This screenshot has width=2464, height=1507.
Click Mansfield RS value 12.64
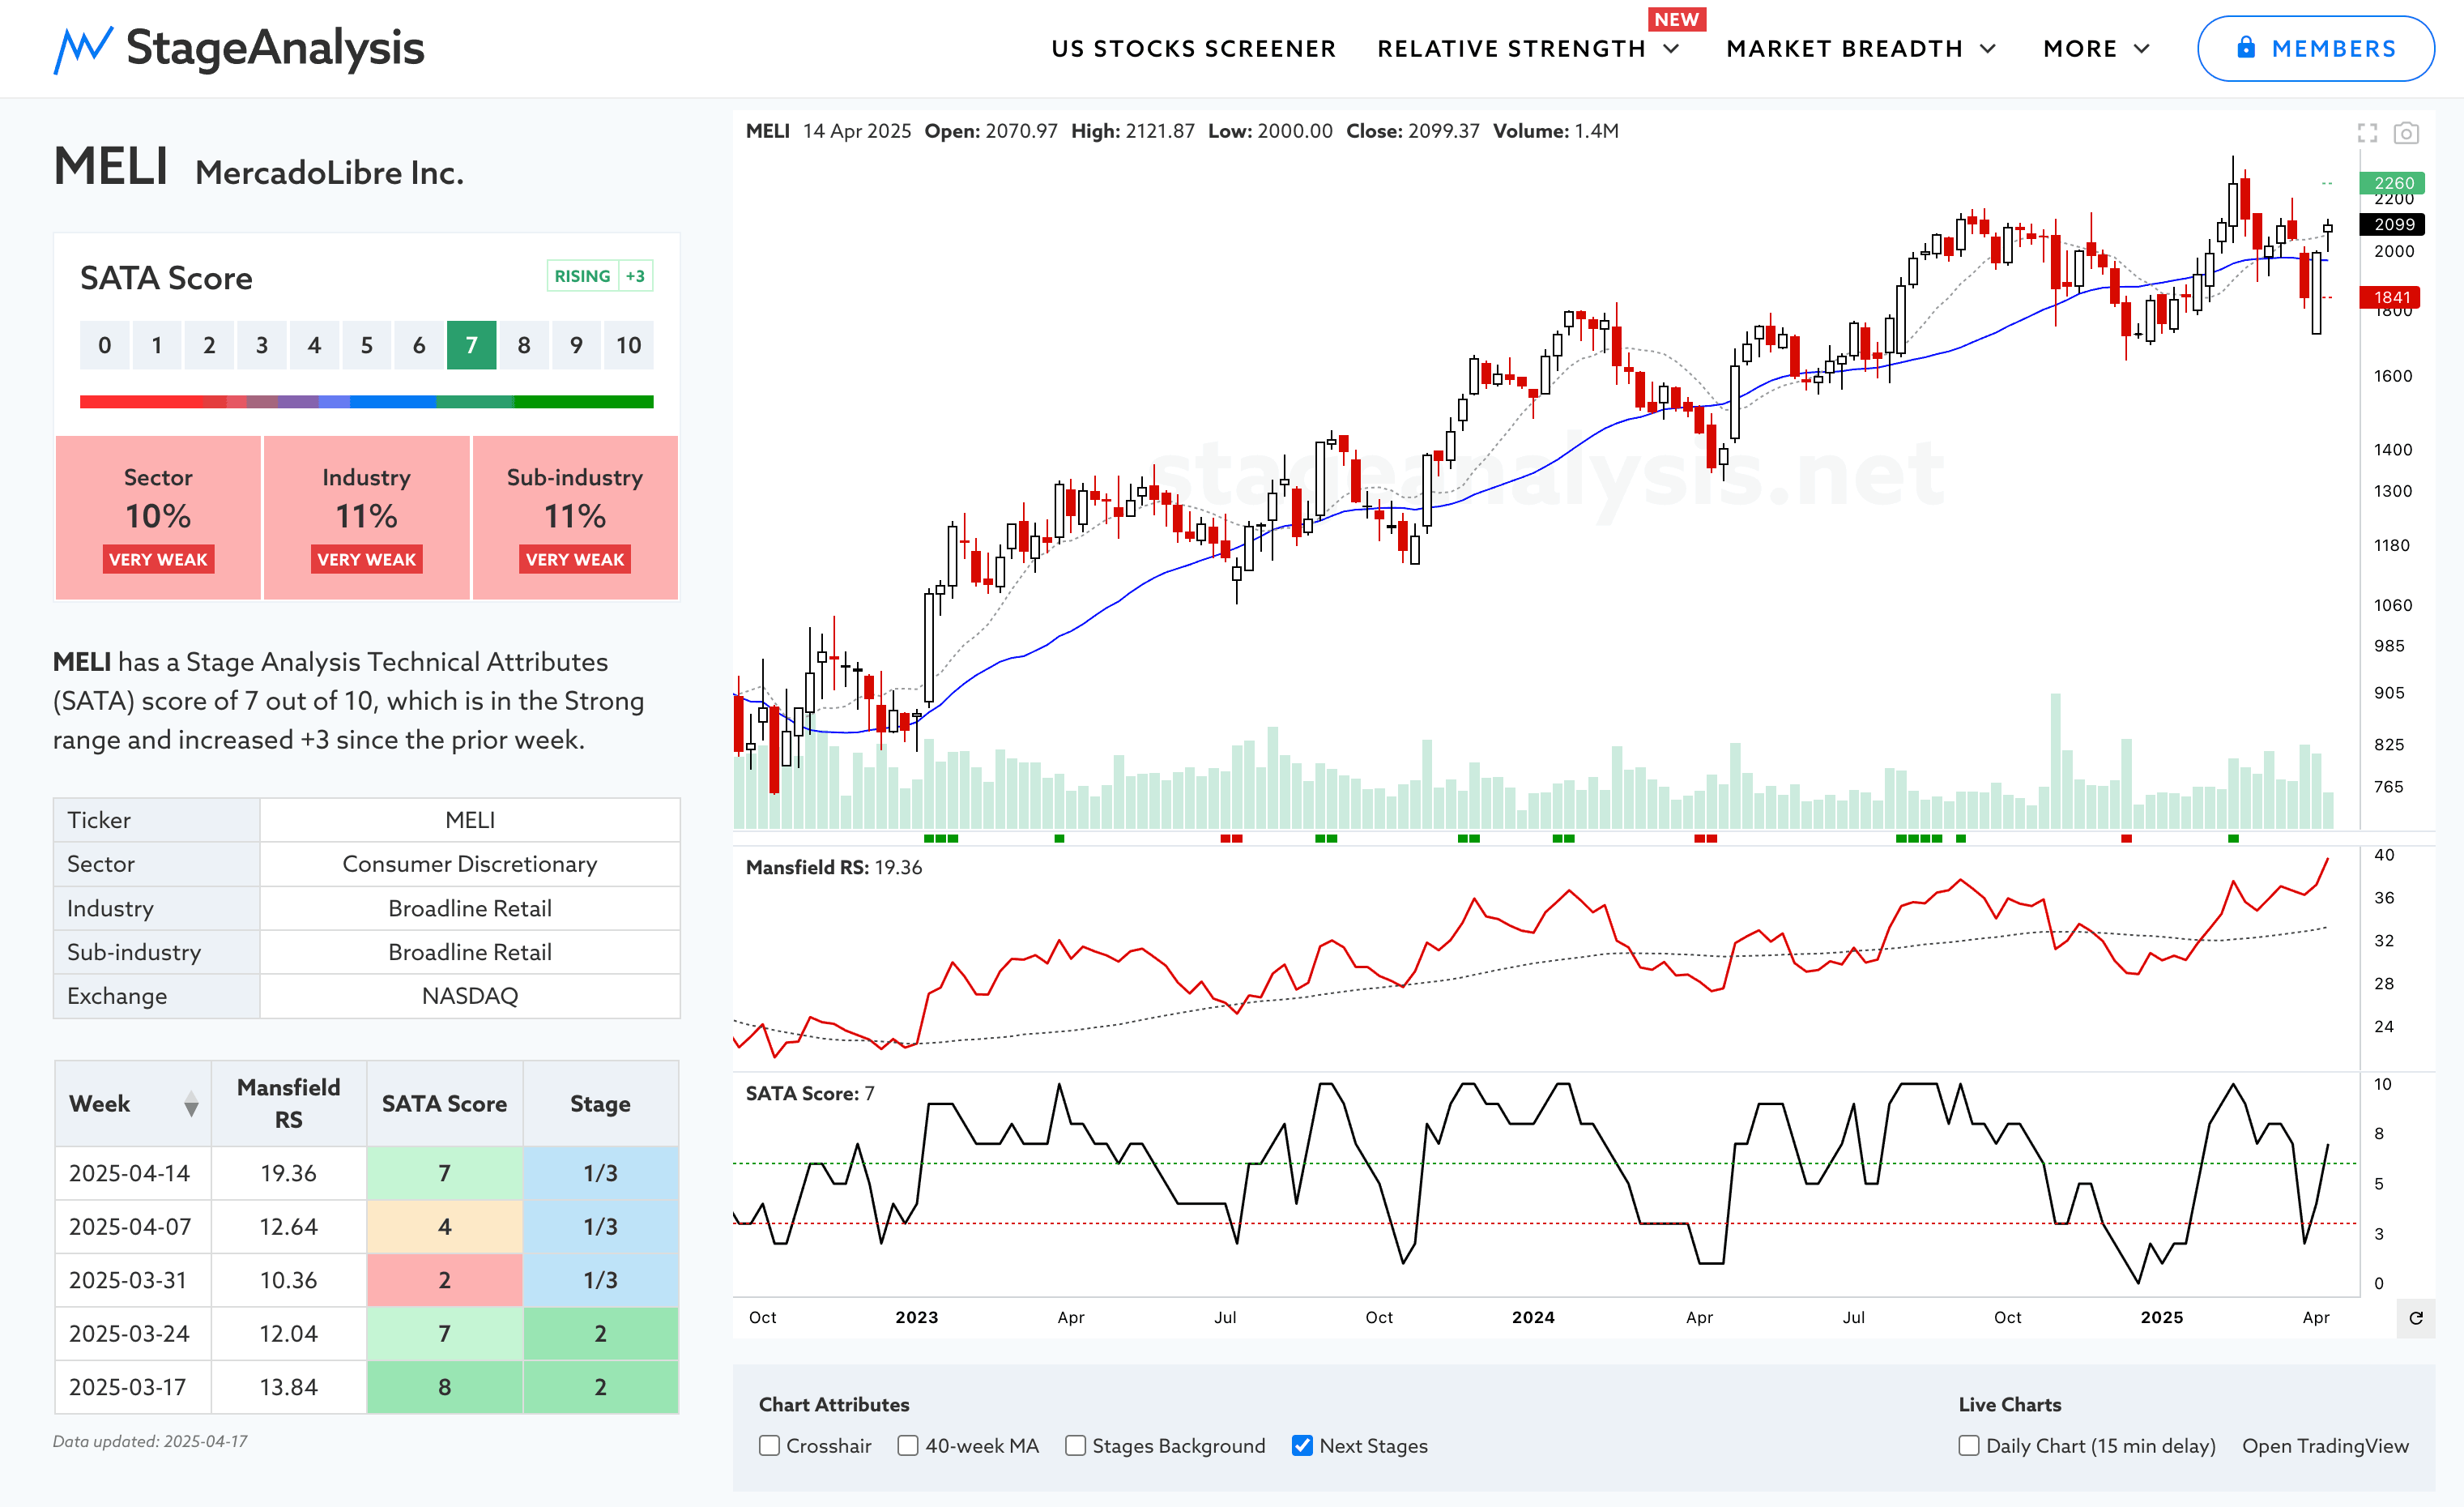288,1227
